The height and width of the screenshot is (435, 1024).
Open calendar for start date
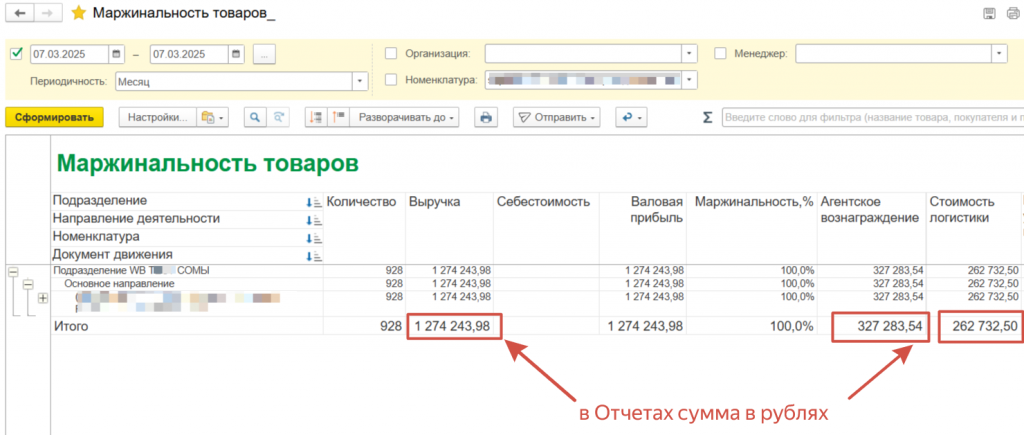click(117, 54)
